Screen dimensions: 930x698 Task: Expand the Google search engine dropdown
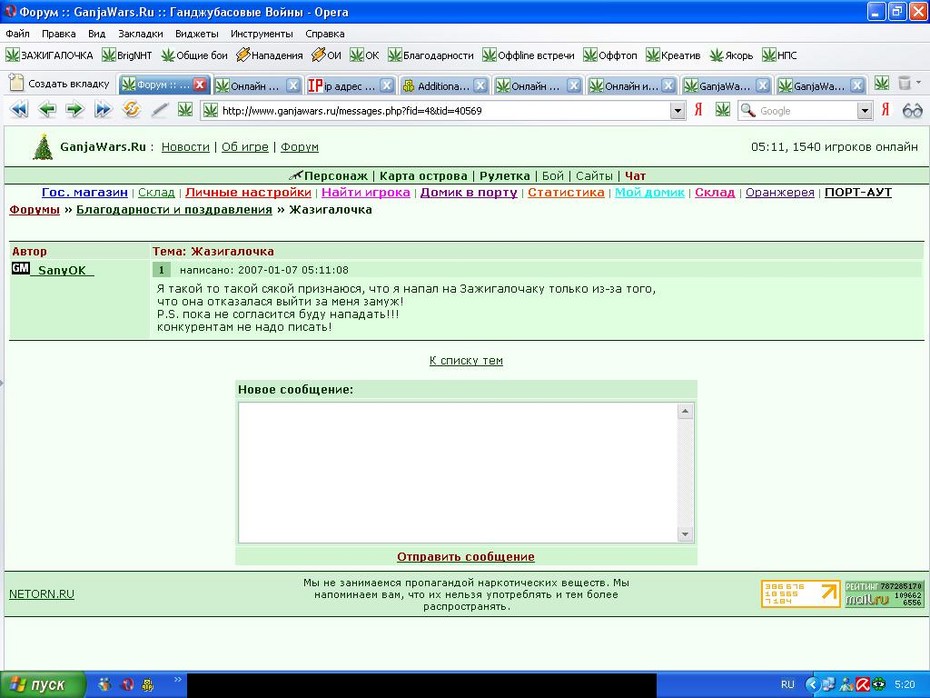pos(865,111)
